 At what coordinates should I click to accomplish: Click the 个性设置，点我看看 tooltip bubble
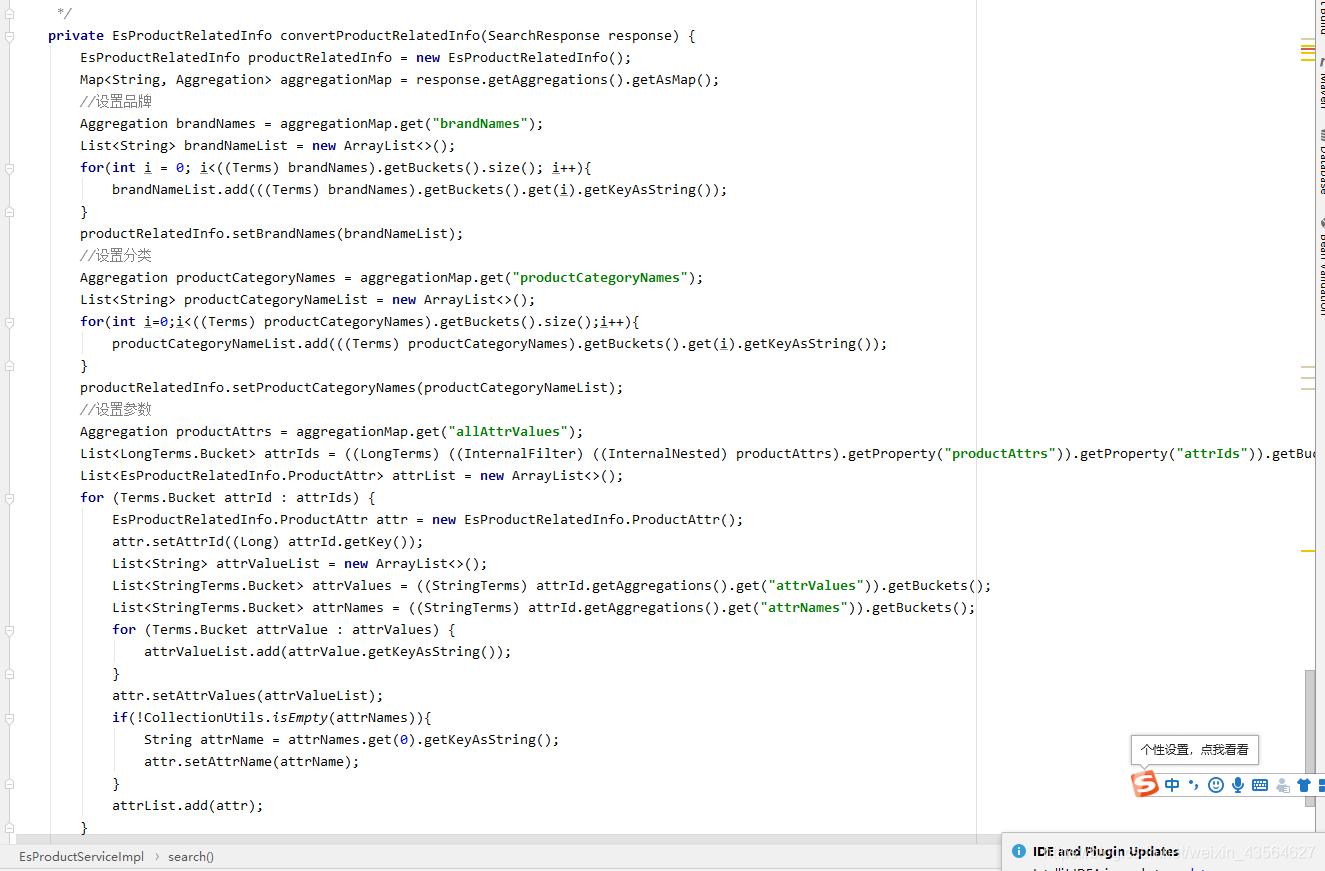click(x=1194, y=750)
